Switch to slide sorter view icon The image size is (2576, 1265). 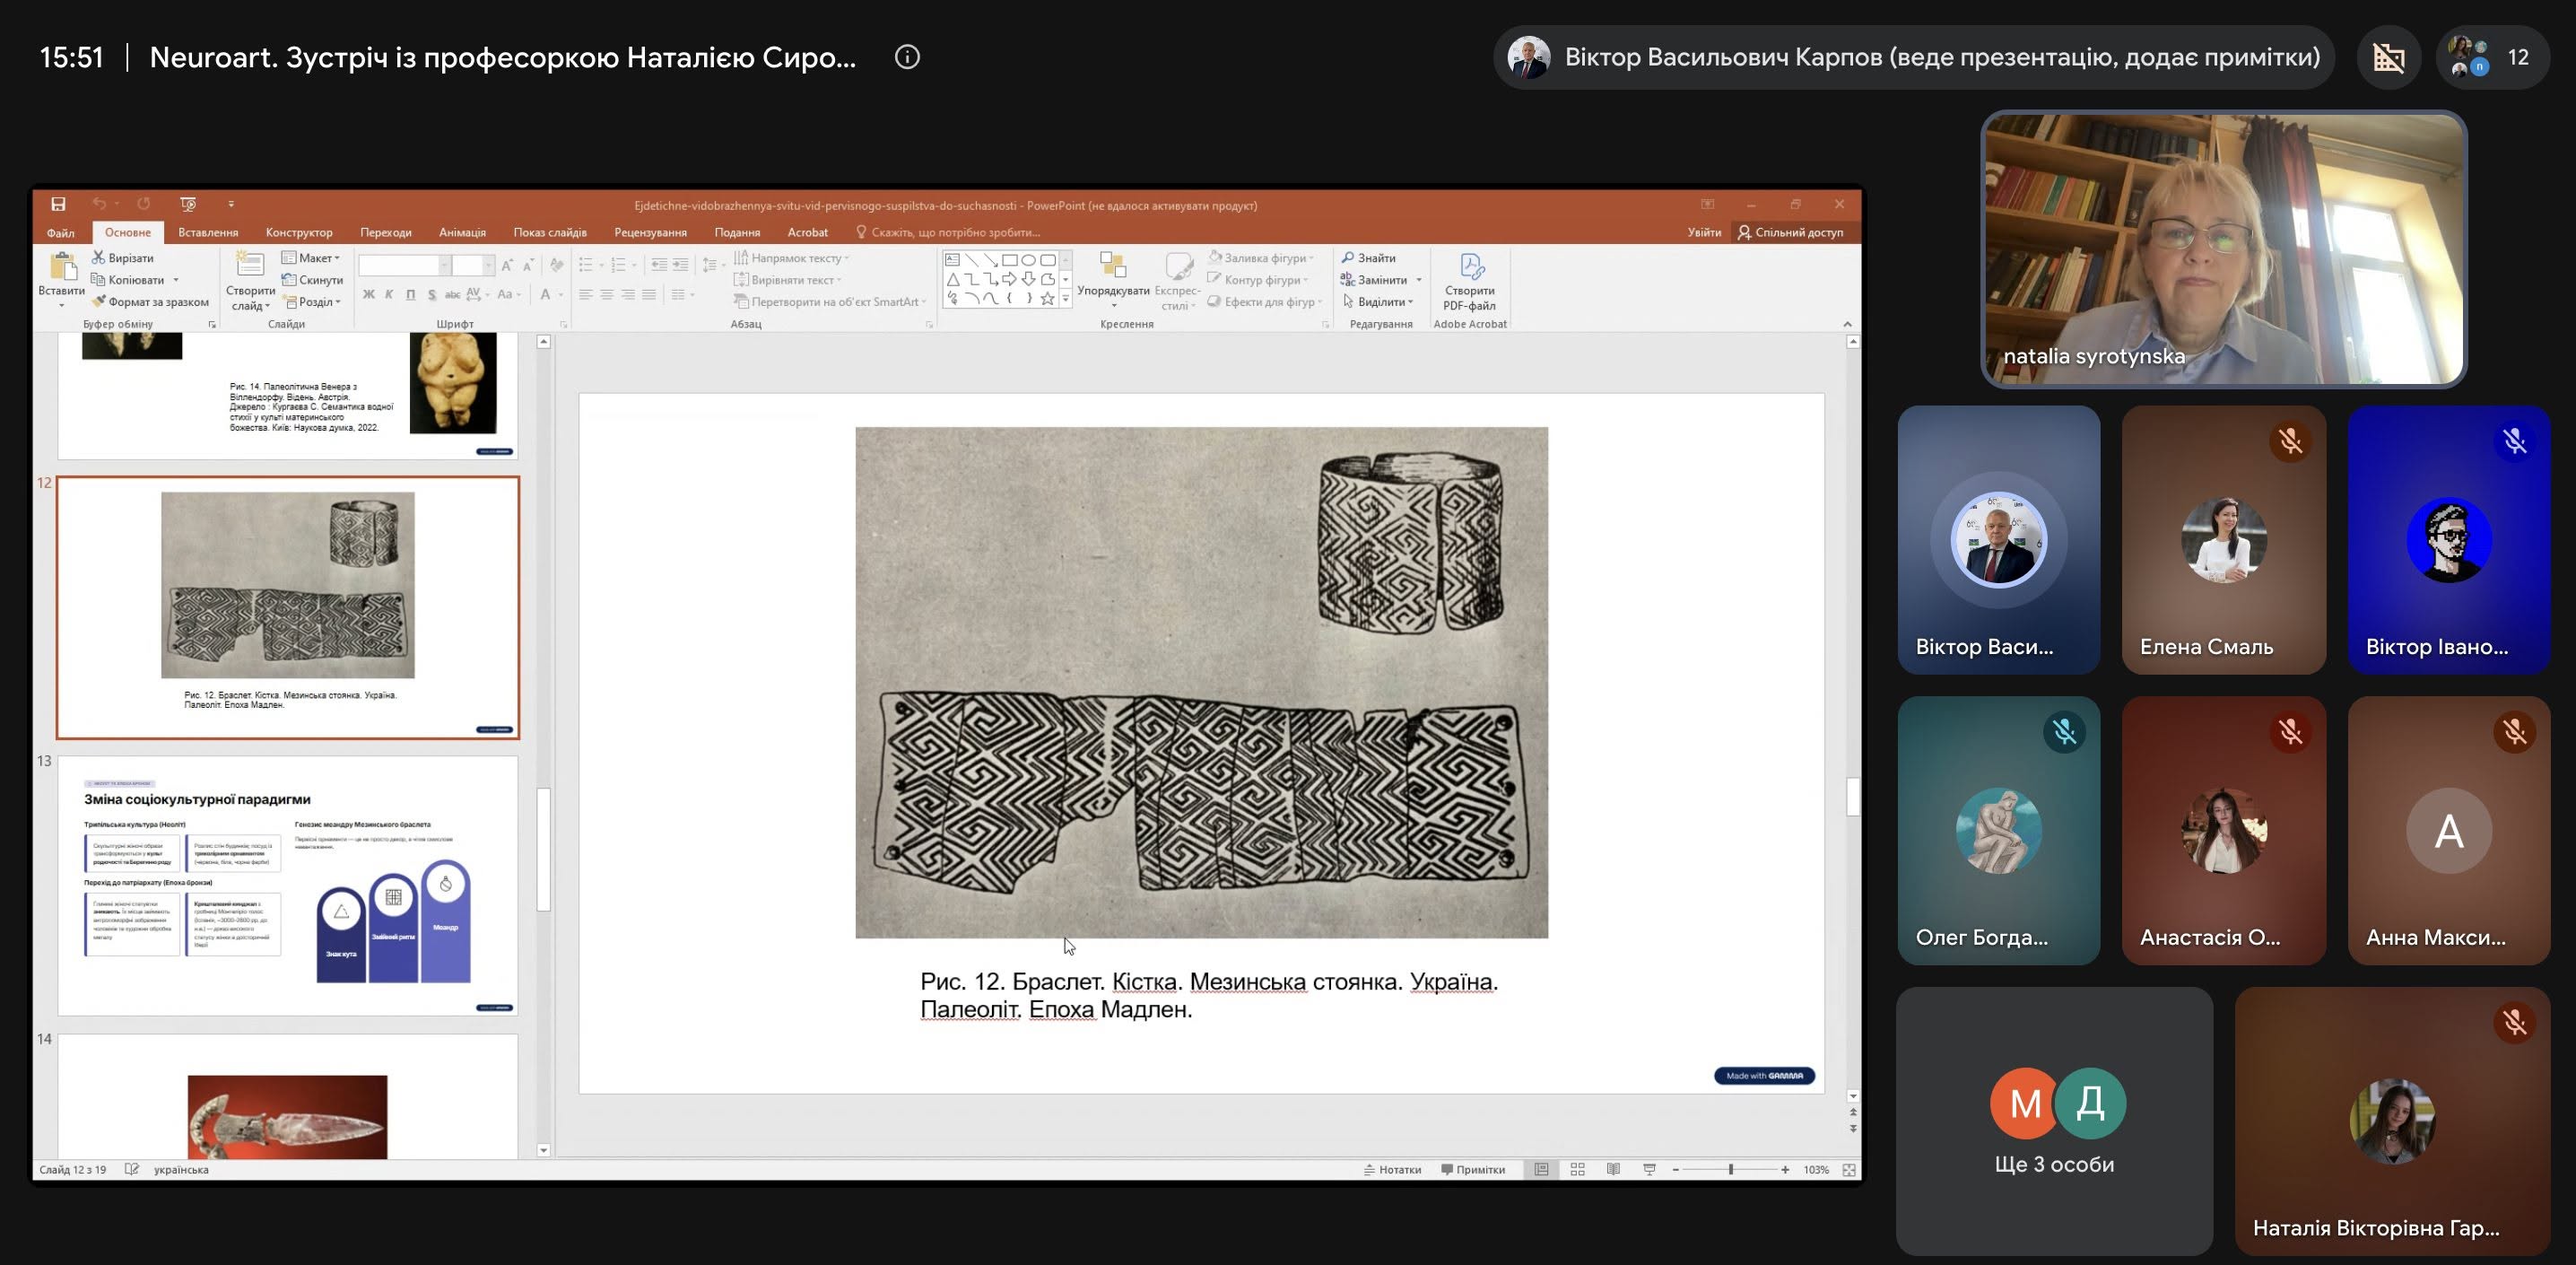(1577, 1169)
